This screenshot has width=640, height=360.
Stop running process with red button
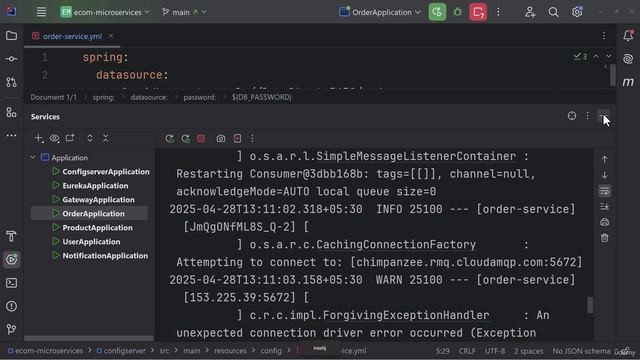click(x=478, y=12)
